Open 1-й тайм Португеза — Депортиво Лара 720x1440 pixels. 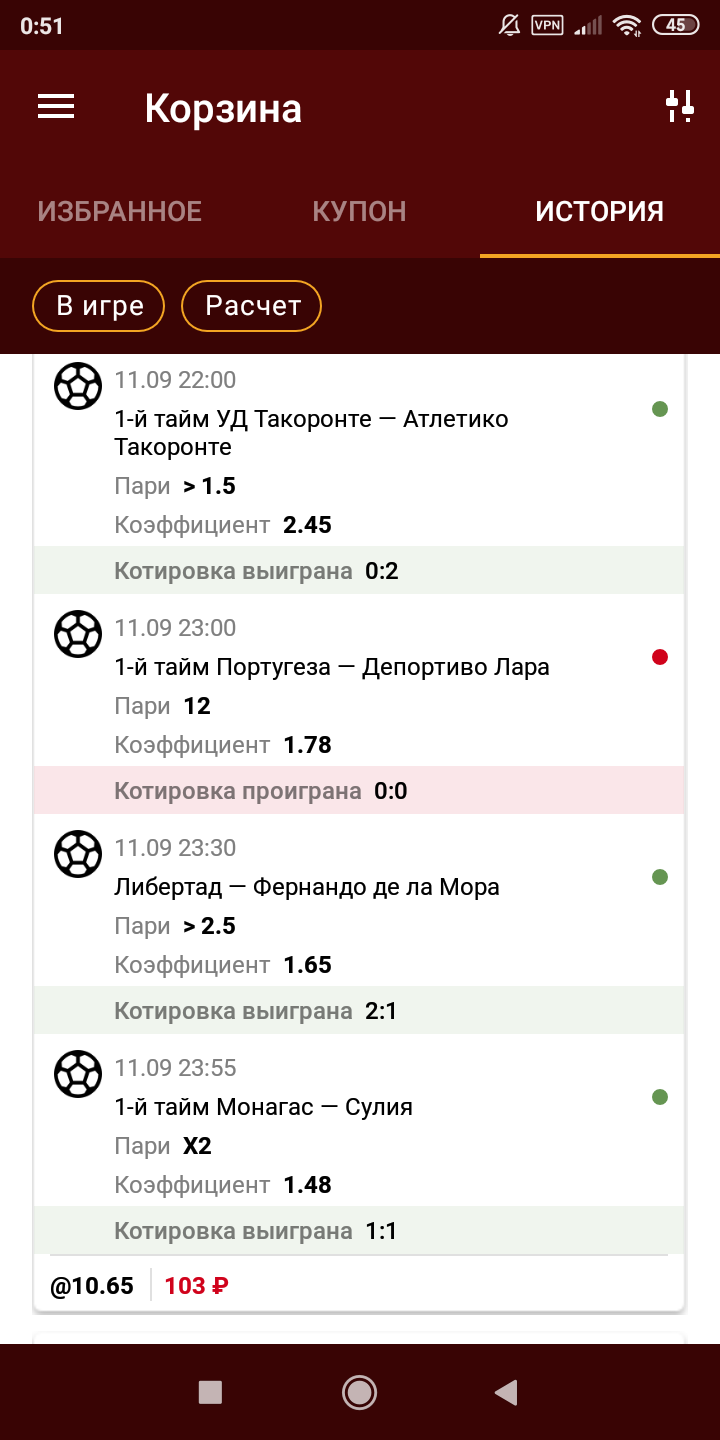[332, 667]
